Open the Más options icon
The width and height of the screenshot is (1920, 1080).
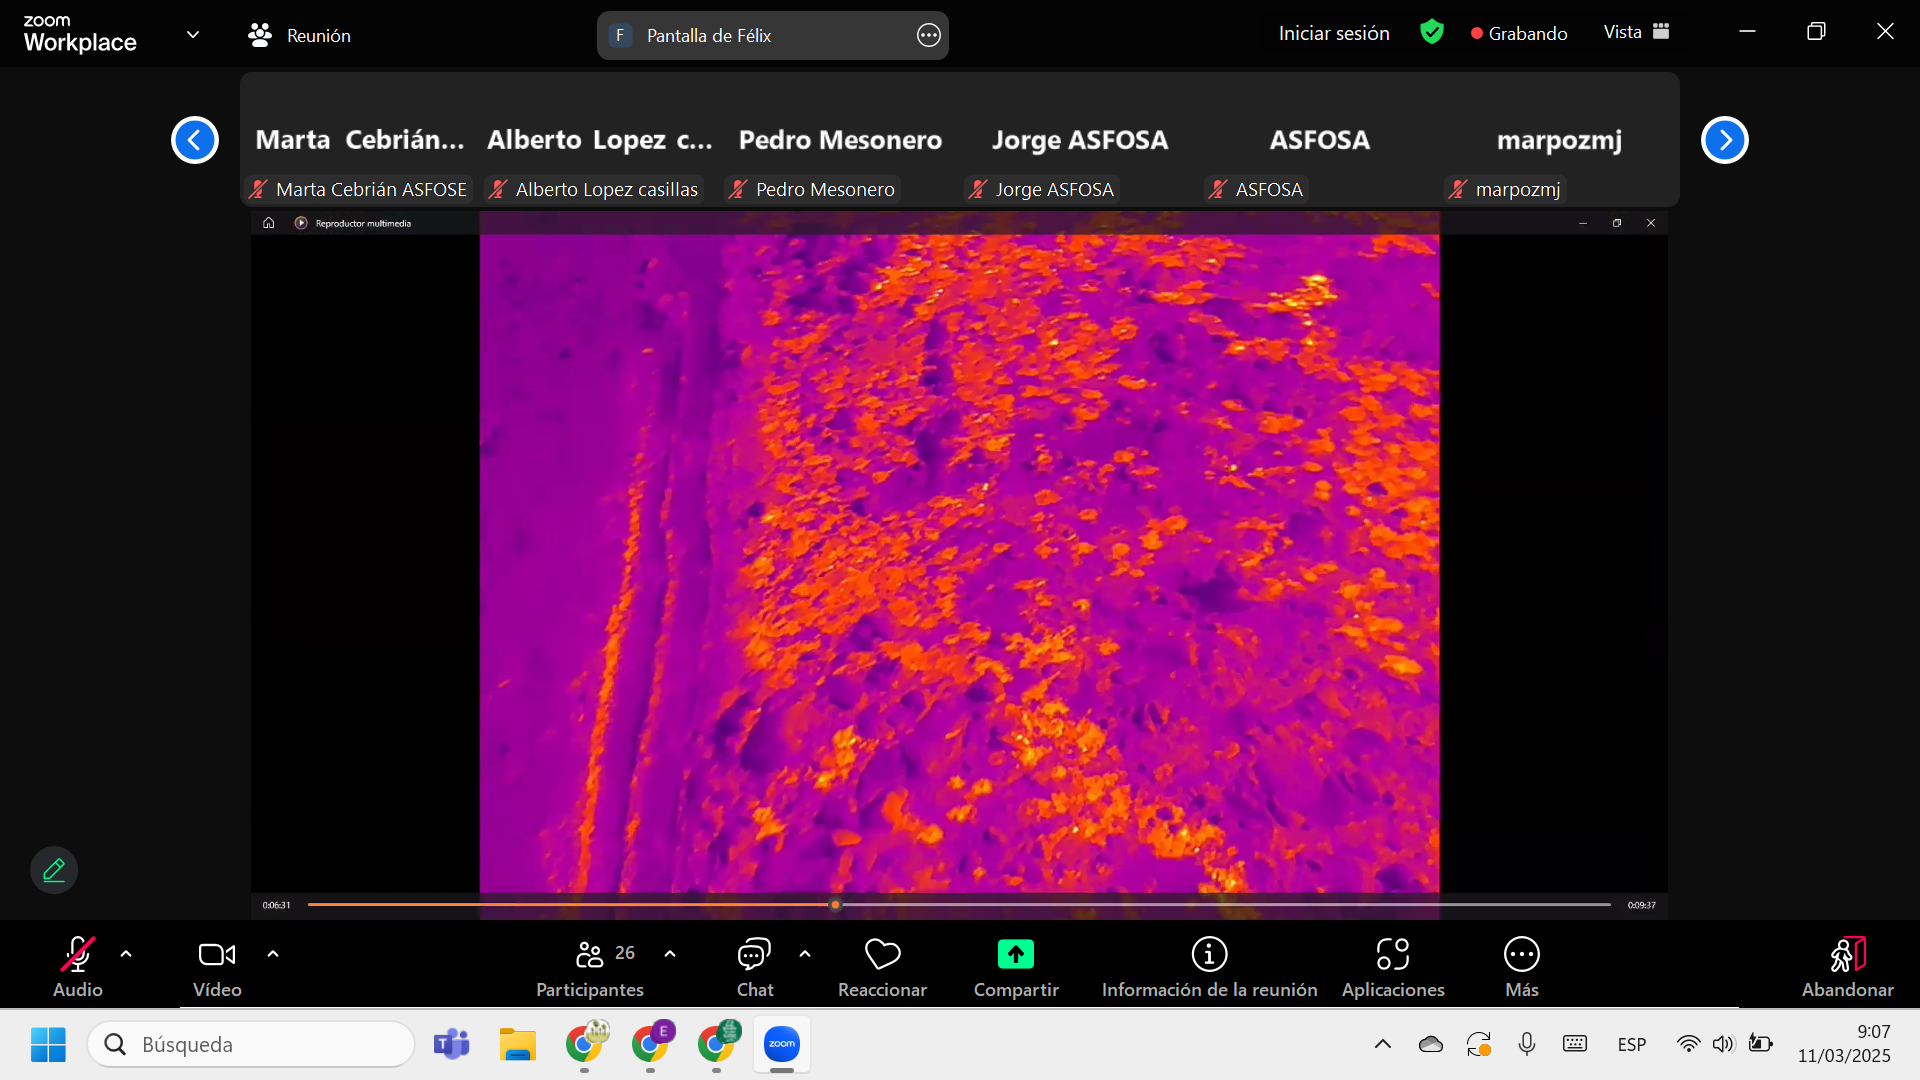(x=1521, y=955)
